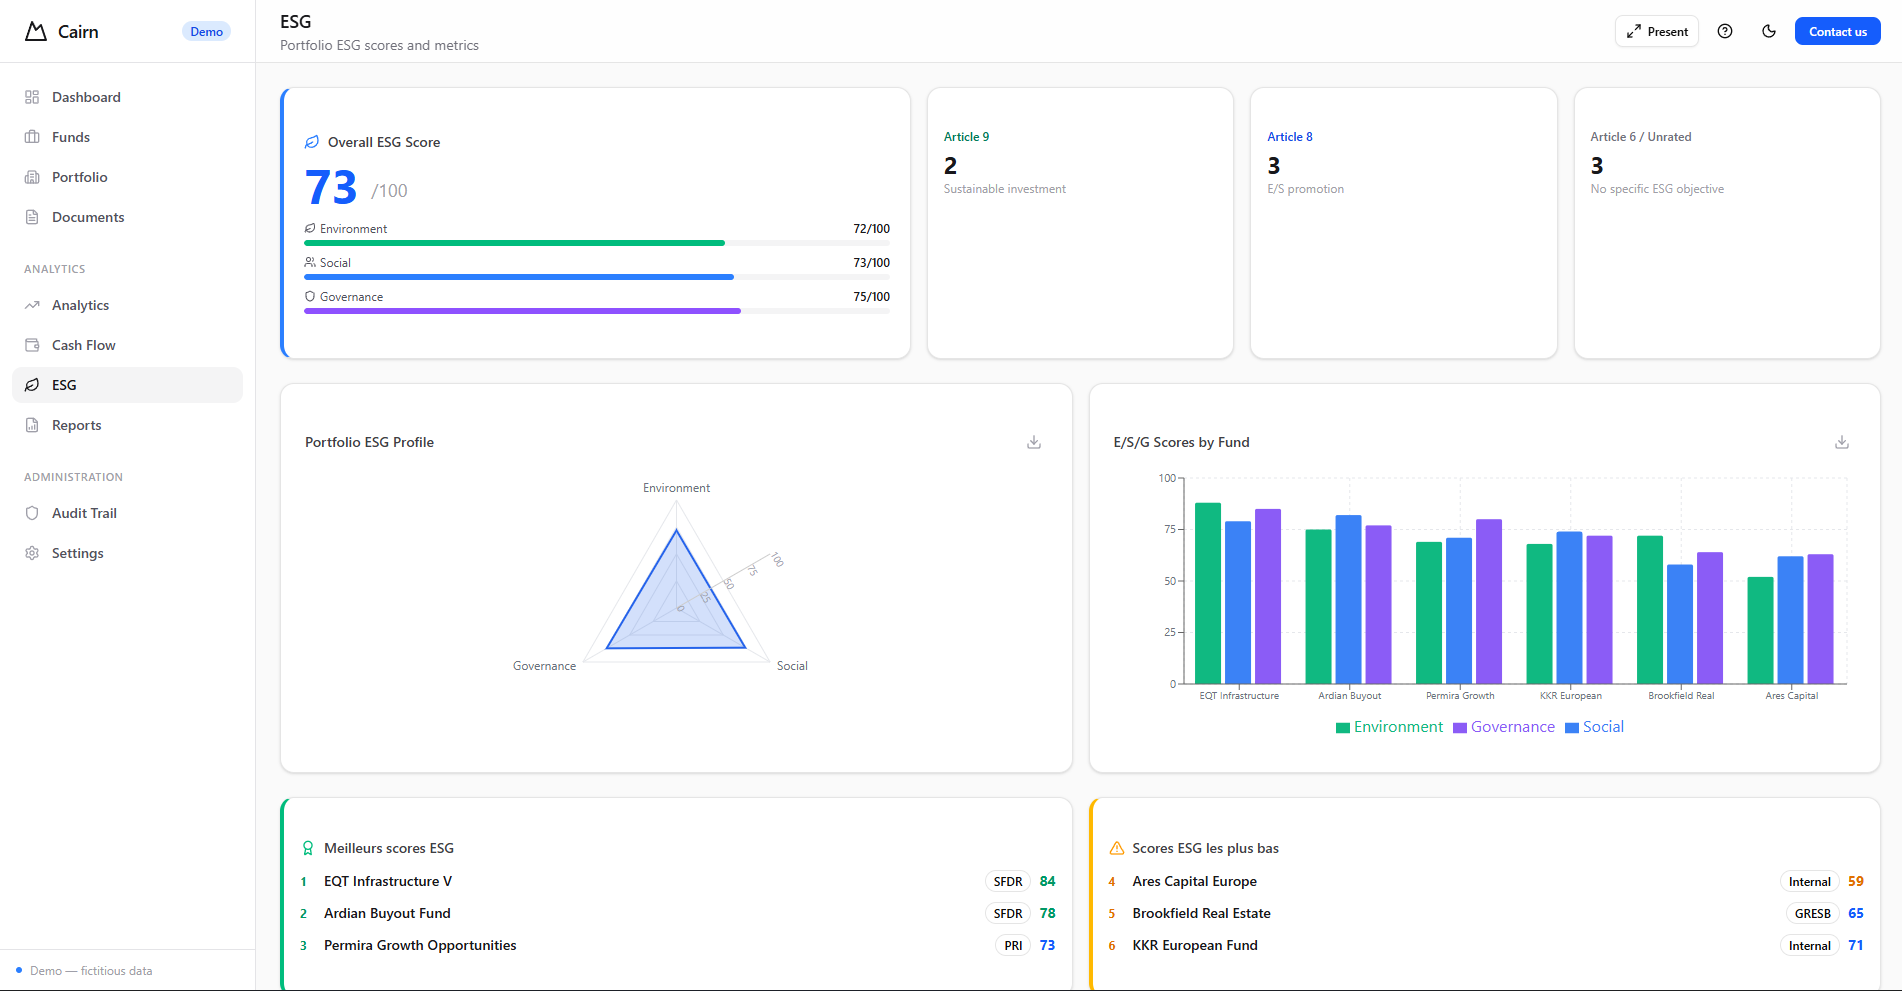Image resolution: width=1902 pixels, height=991 pixels.
Task: Hide the Environment series in the bar chart legend
Action: point(1389,726)
